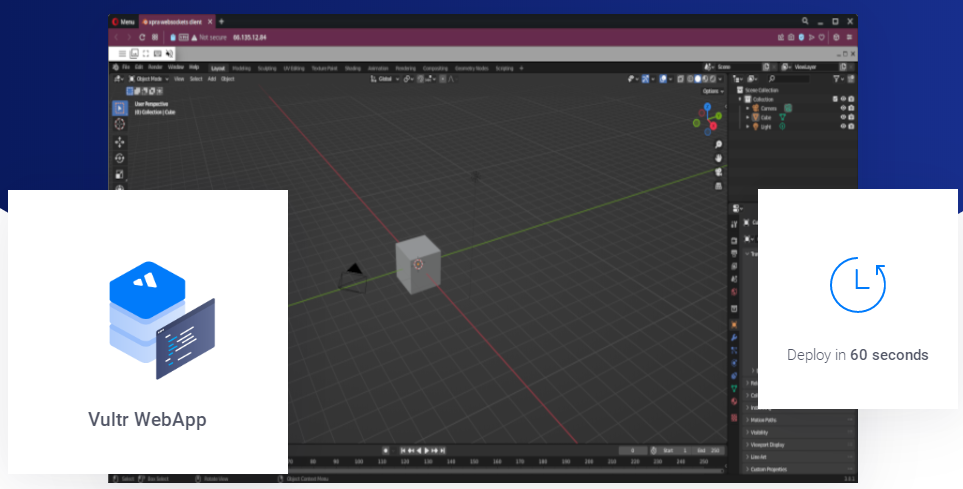The height and width of the screenshot is (489, 963).
Task: Click the current frame number field
Action: 634,451
